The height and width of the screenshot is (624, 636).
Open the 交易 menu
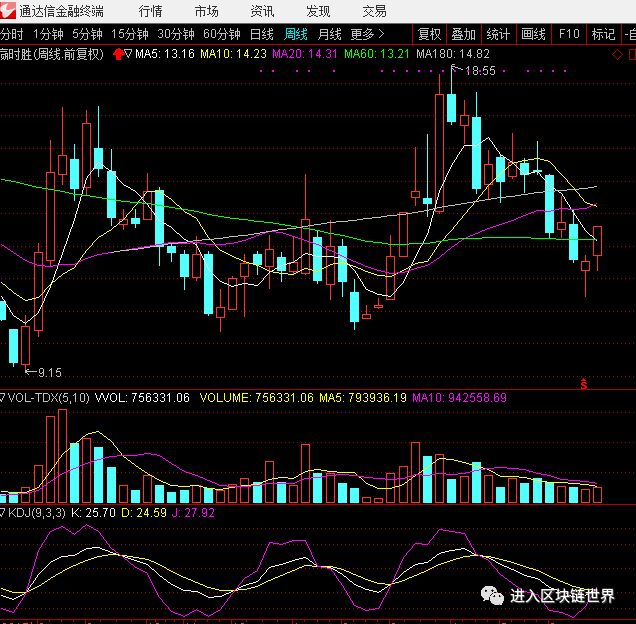pos(374,11)
